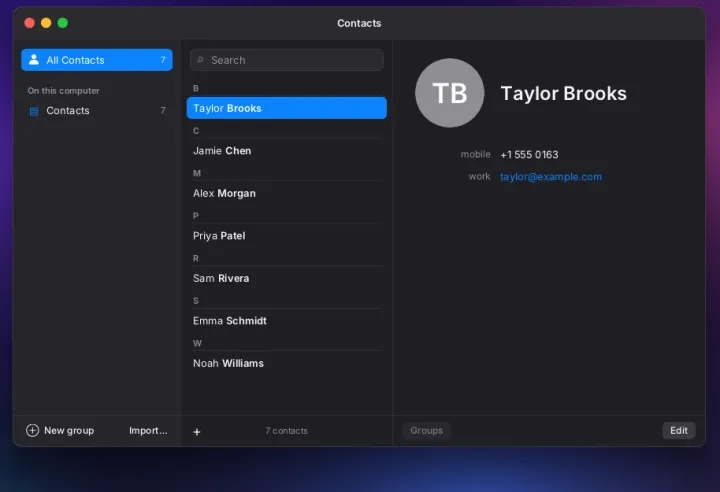
Task: Select Emma Schmidt contact
Action: [287, 321]
